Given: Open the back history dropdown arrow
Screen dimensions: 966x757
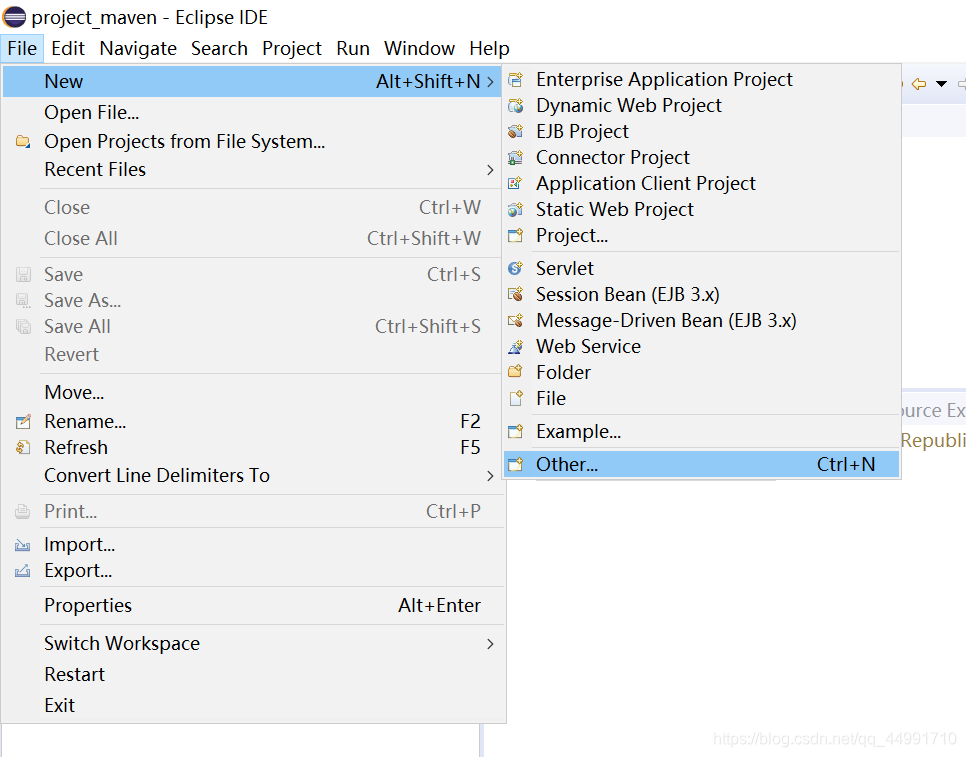Looking at the screenshot, I should pyautogui.click(x=941, y=84).
